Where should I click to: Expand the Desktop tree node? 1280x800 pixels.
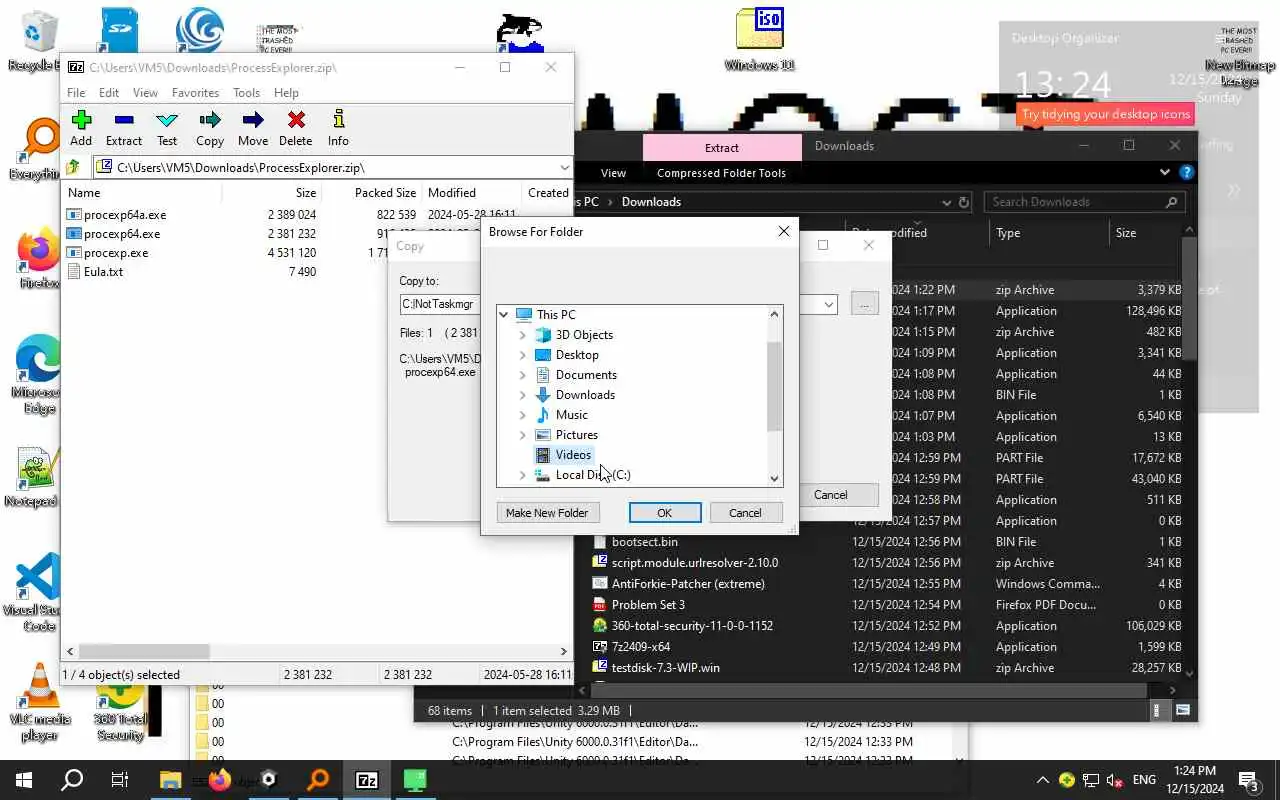(522, 354)
